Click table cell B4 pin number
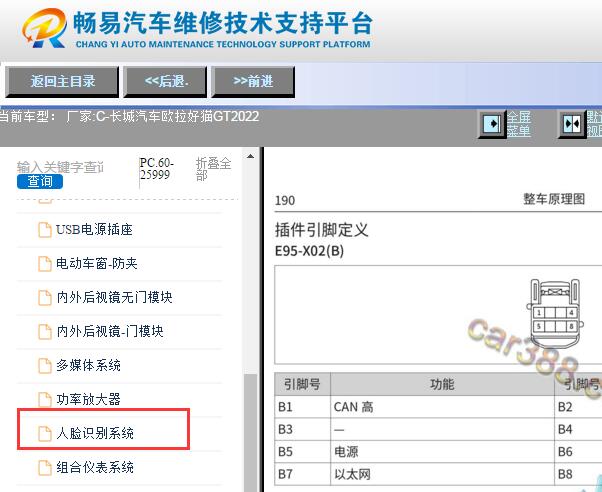 (579, 429)
